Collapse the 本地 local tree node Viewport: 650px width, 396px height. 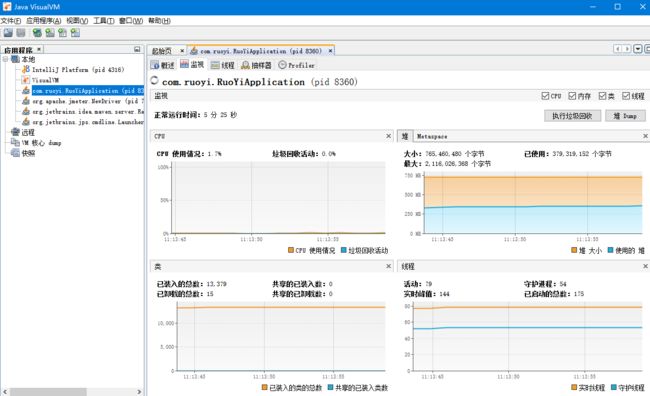tap(6, 59)
